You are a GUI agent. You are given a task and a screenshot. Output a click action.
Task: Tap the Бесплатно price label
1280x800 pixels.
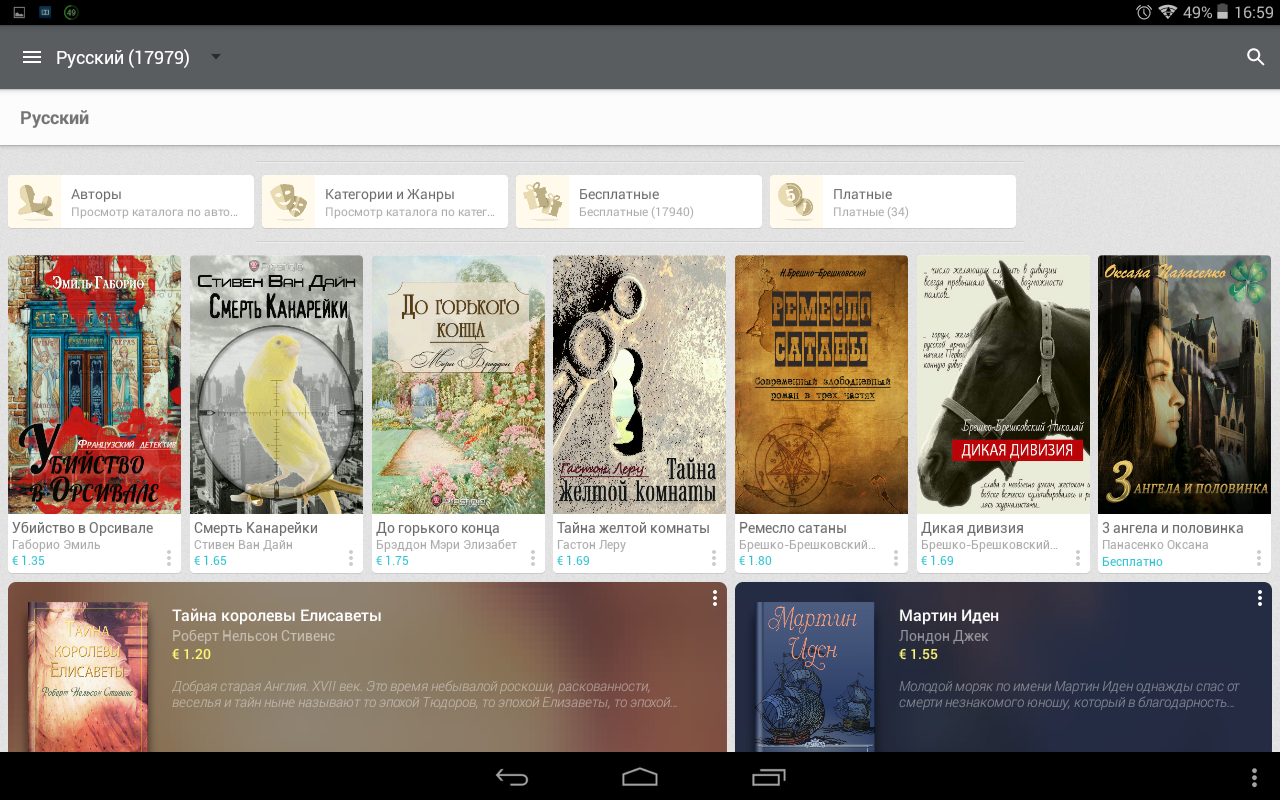pos(1132,562)
